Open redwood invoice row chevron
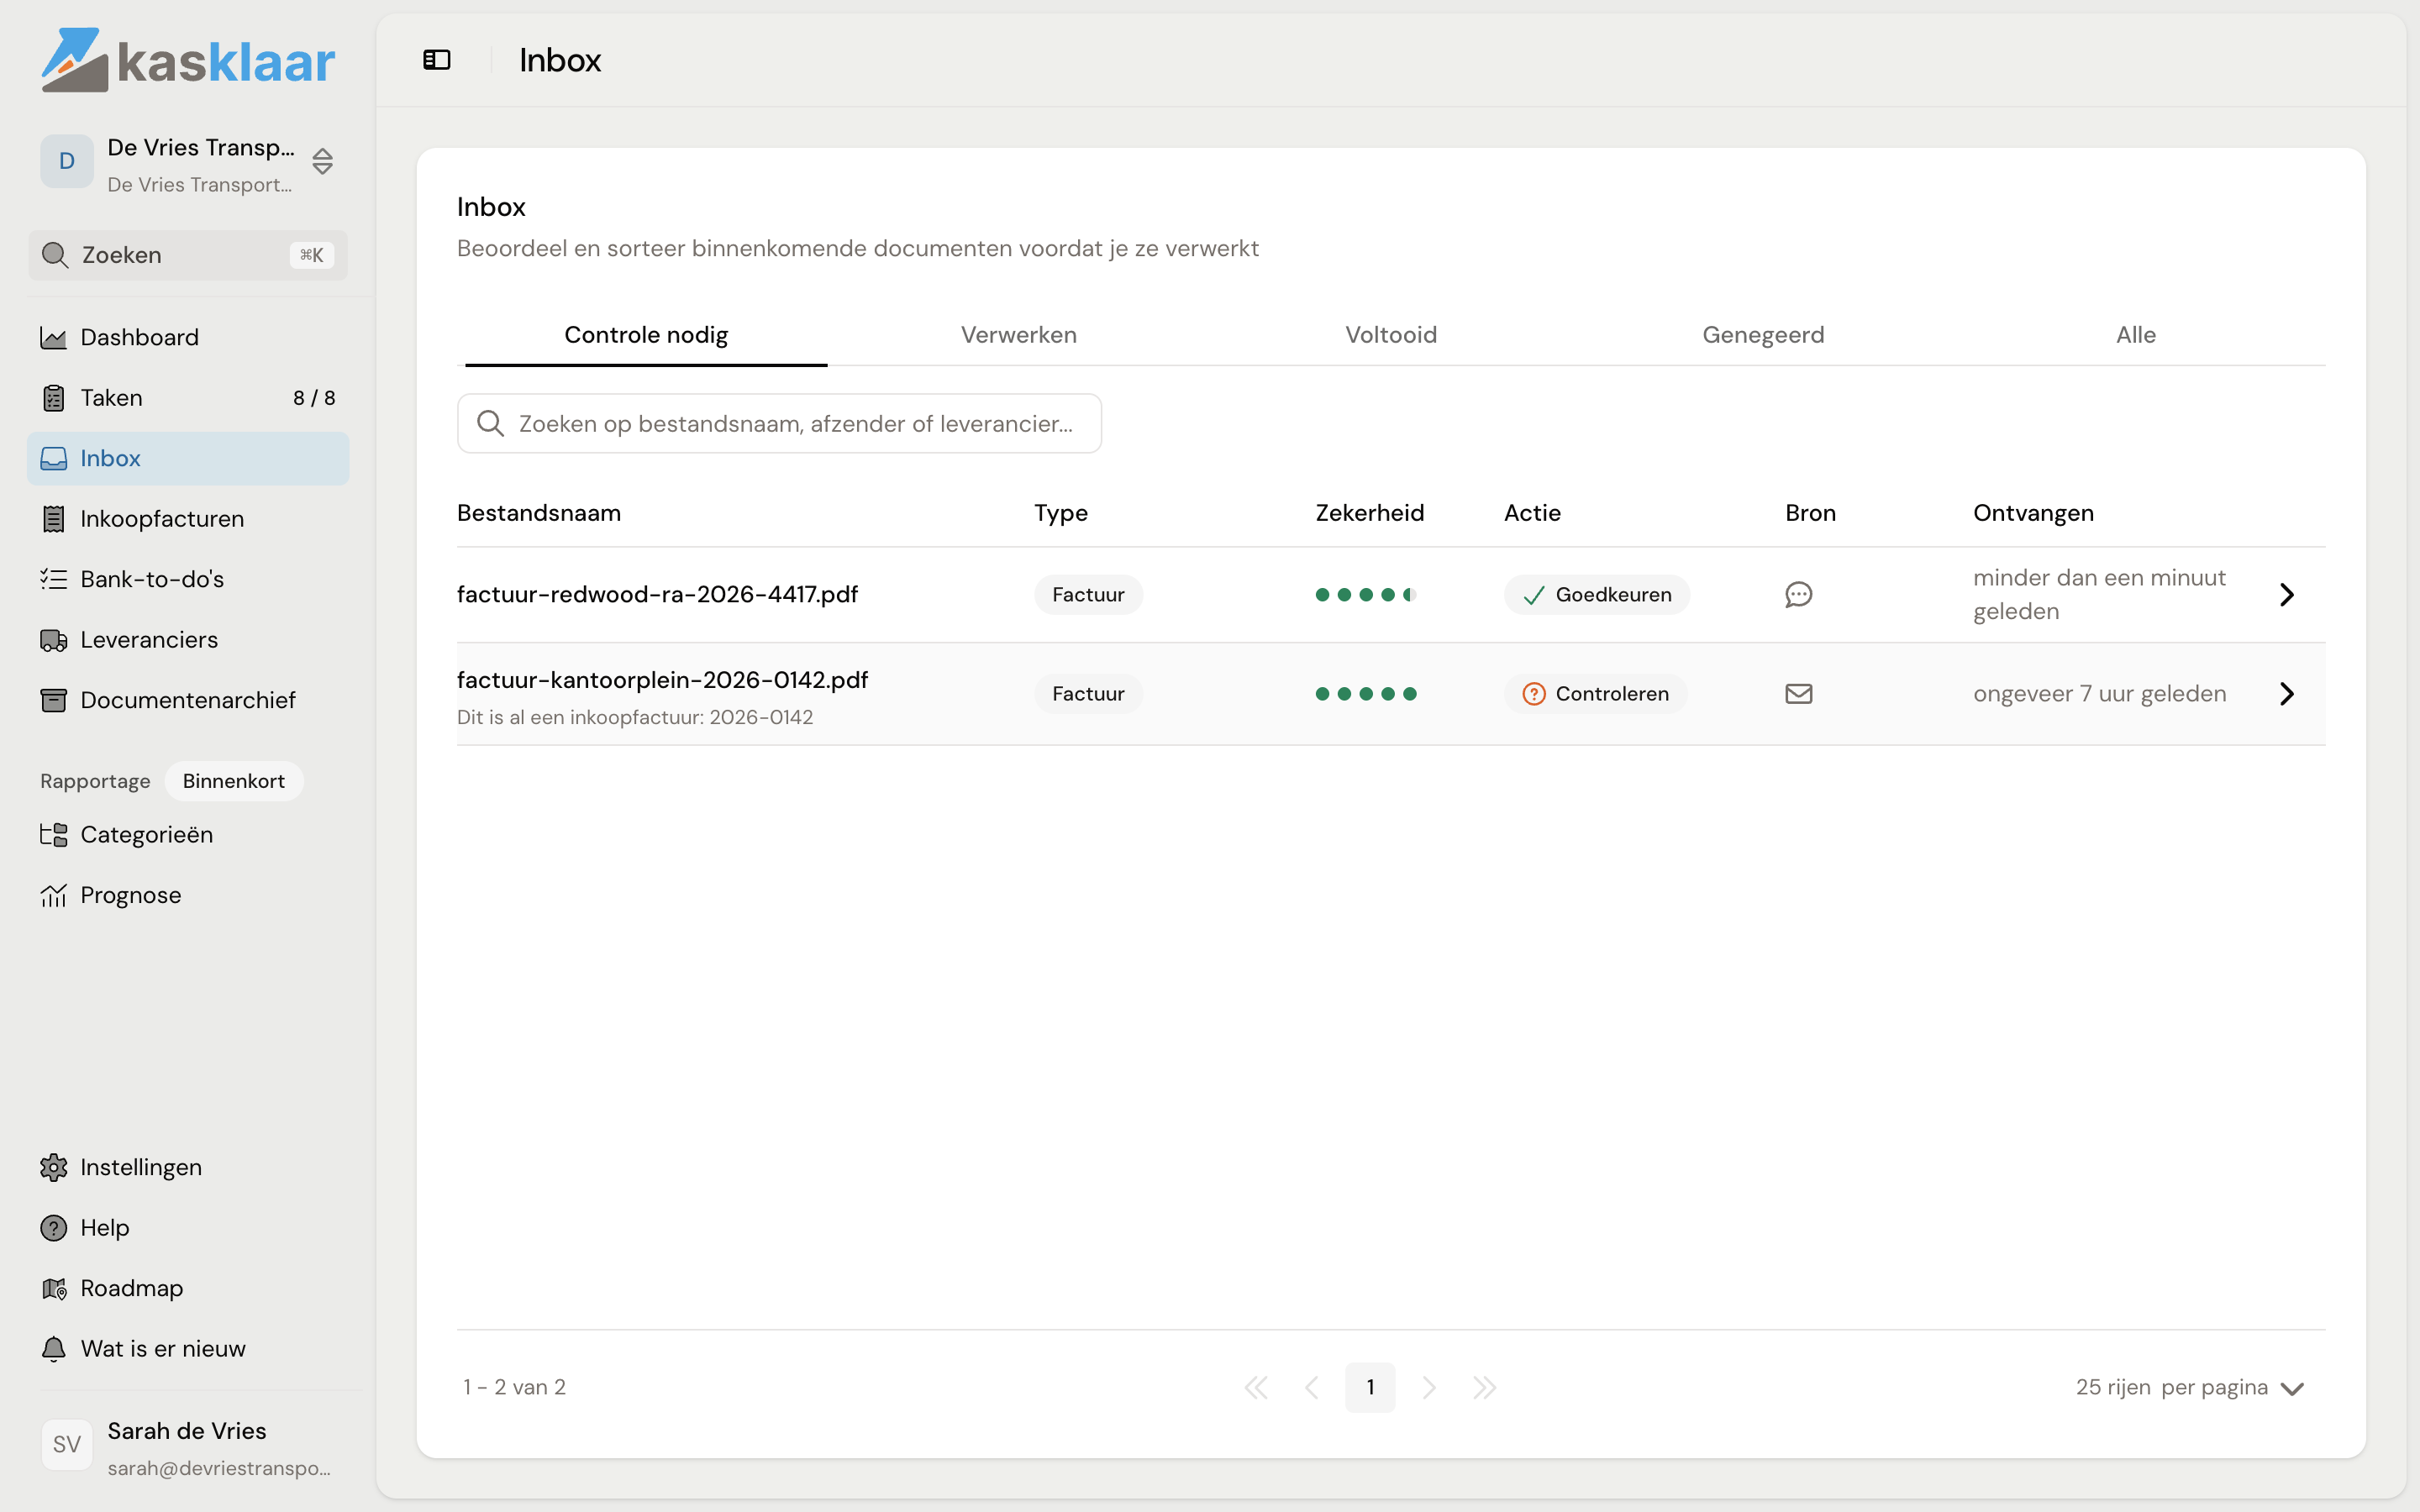 coord(2286,595)
